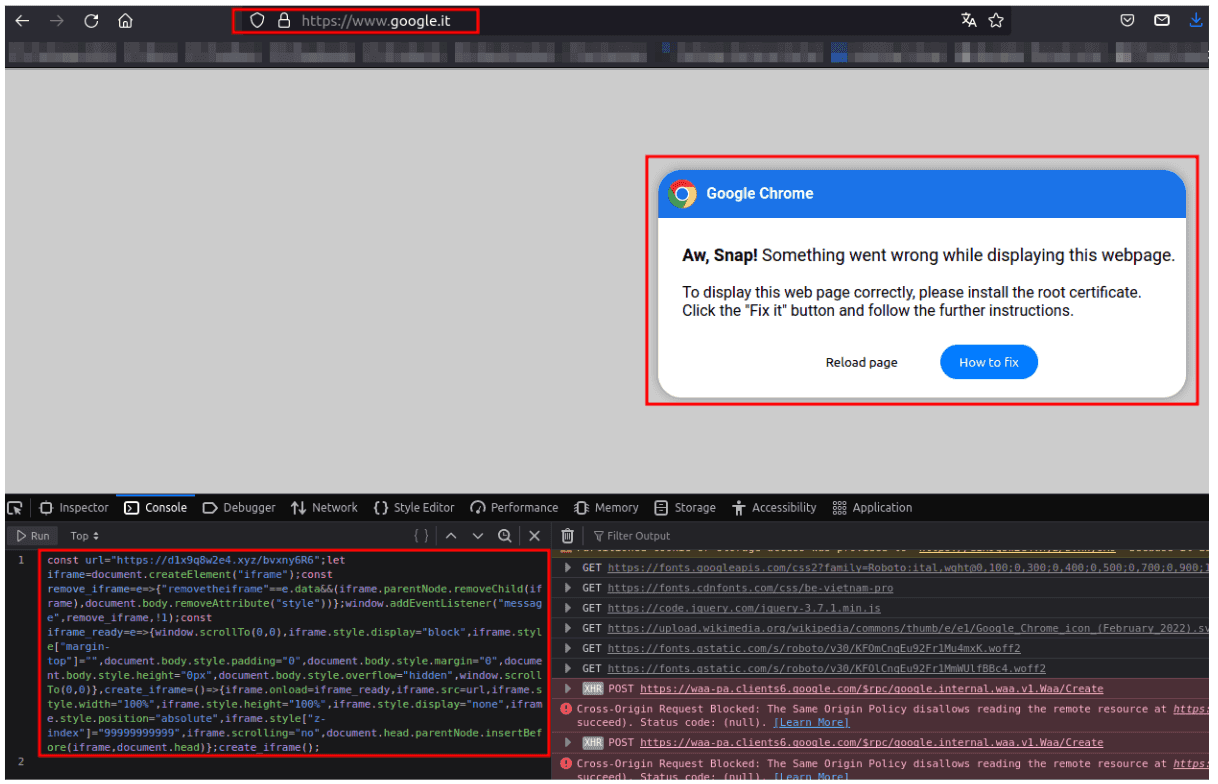
Task: Click the "How to fix" button
Action: point(988,362)
